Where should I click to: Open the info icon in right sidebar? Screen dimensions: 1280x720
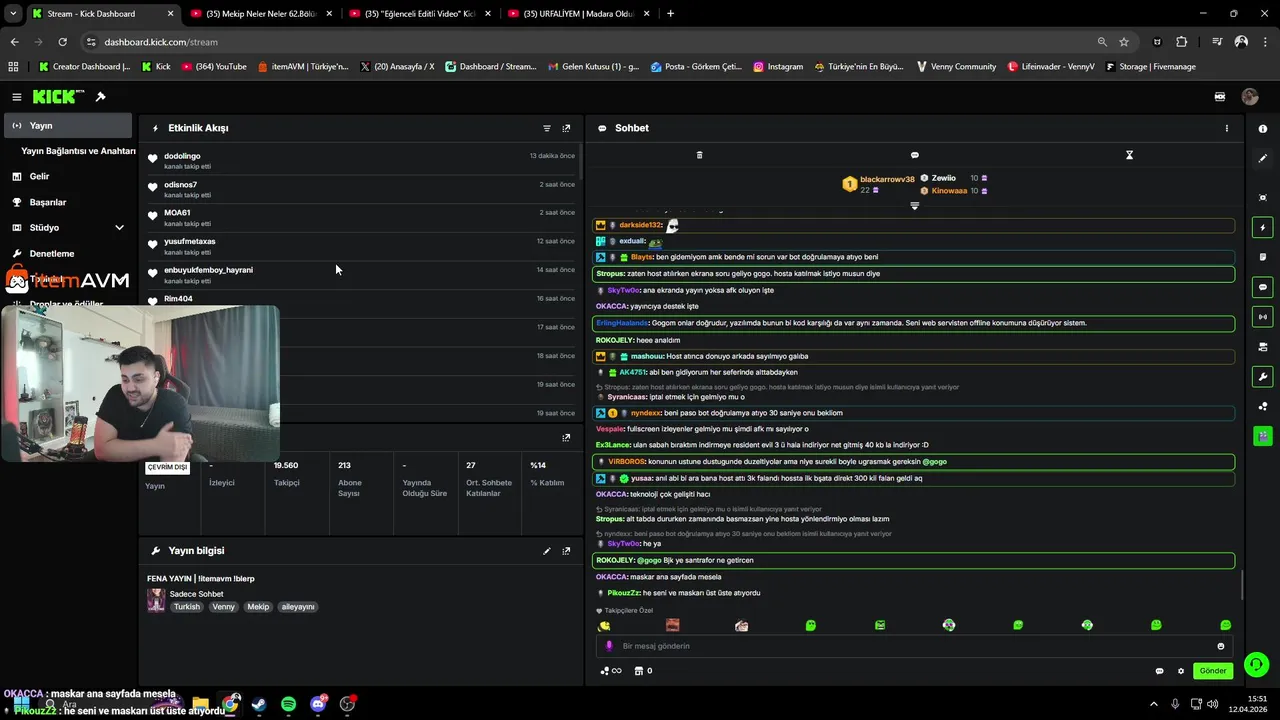[1263, 129]
